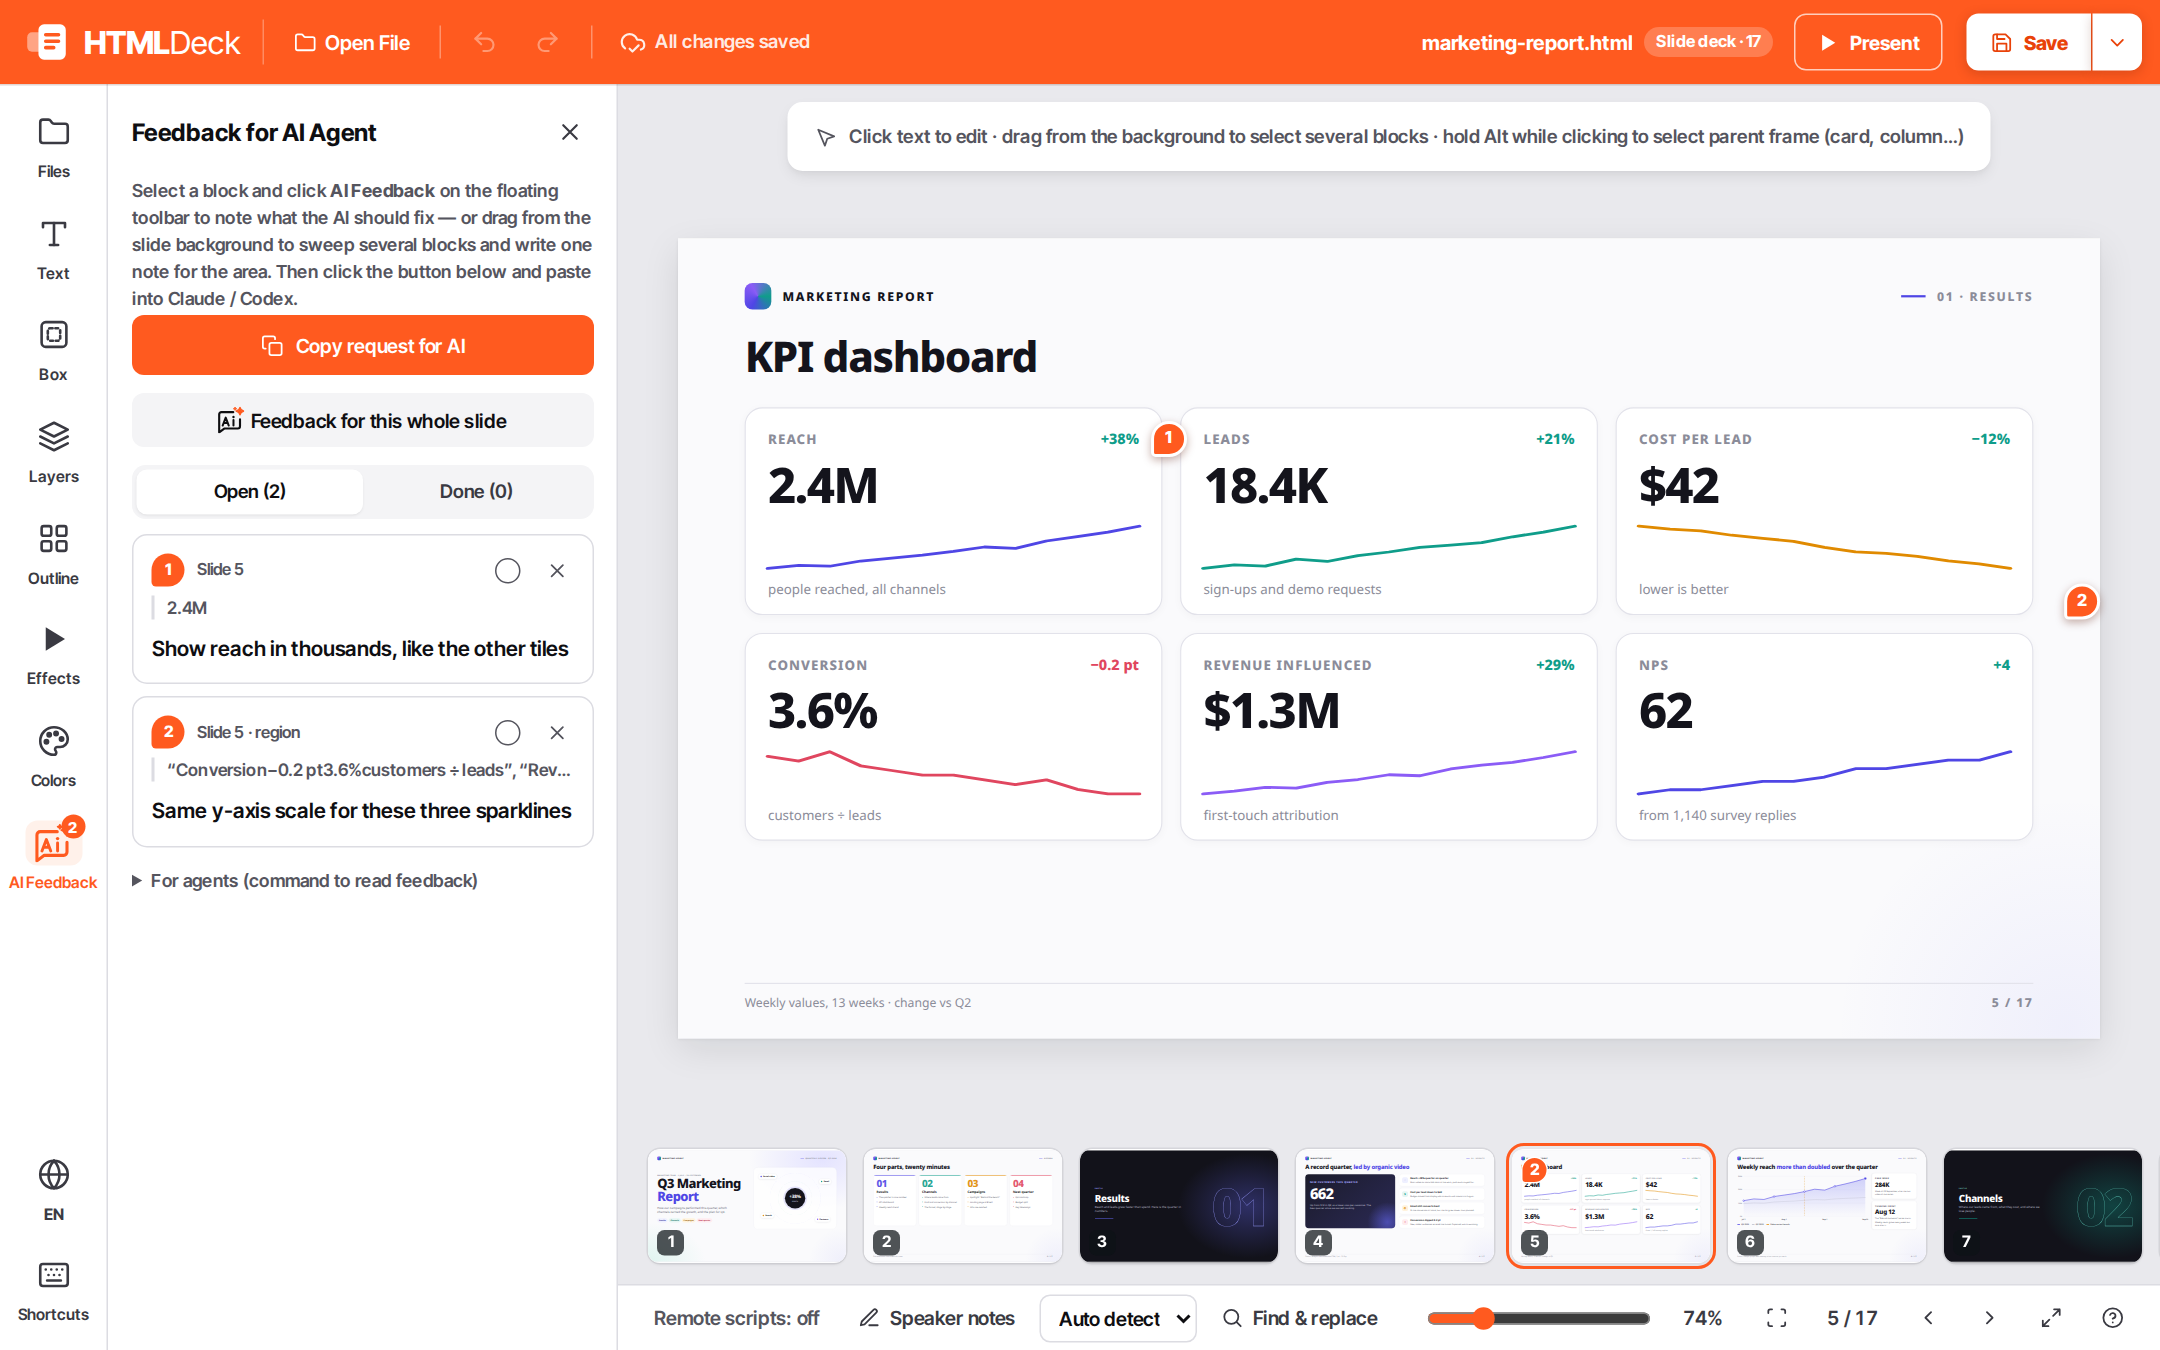Mark feedback note 1 as done
Viewport: 2160px width, 1350px height.
[x=508, y=571]
